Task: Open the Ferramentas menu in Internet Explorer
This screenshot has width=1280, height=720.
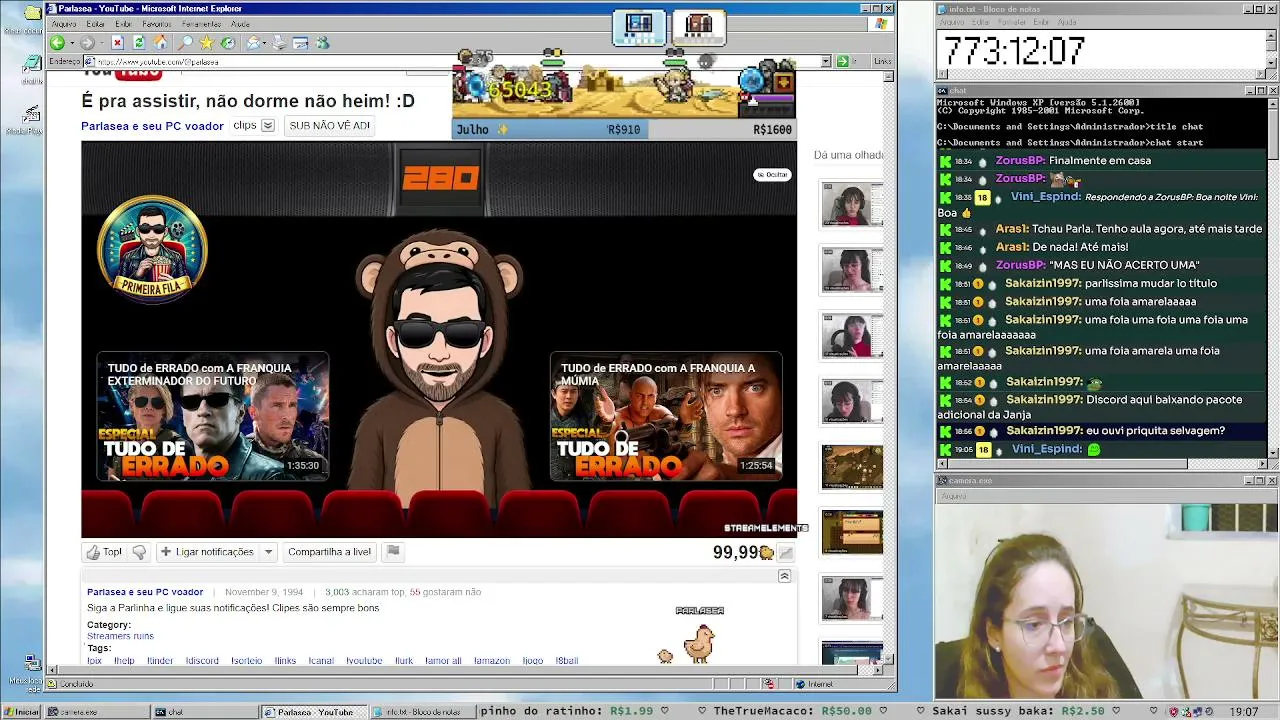Action: click(202, 24)
